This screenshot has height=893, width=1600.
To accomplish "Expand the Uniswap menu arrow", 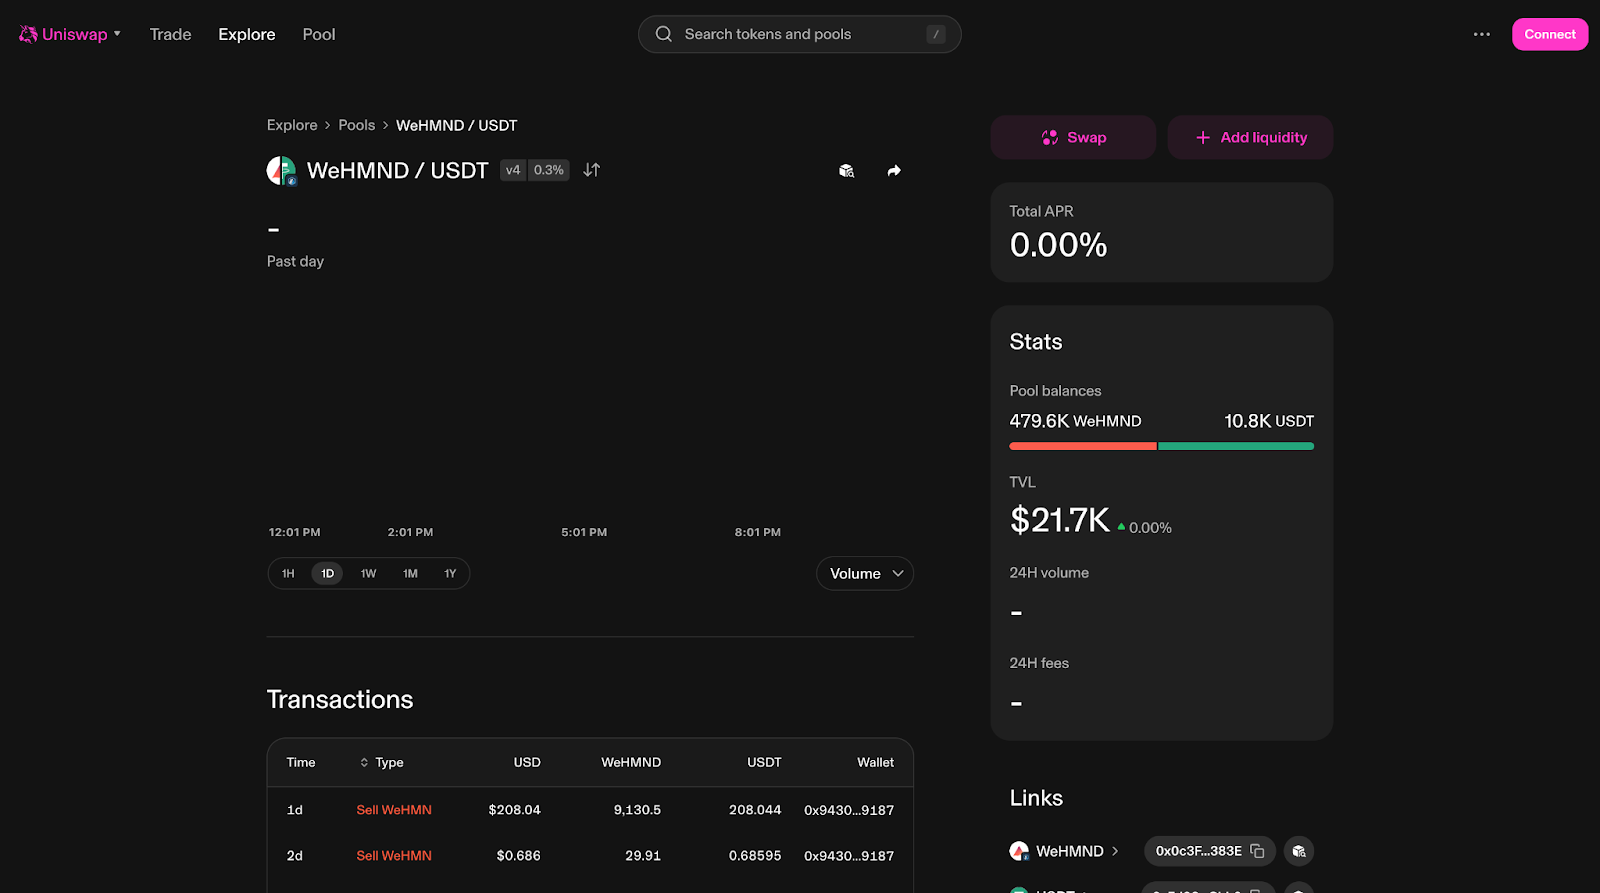I will (117, 34).
